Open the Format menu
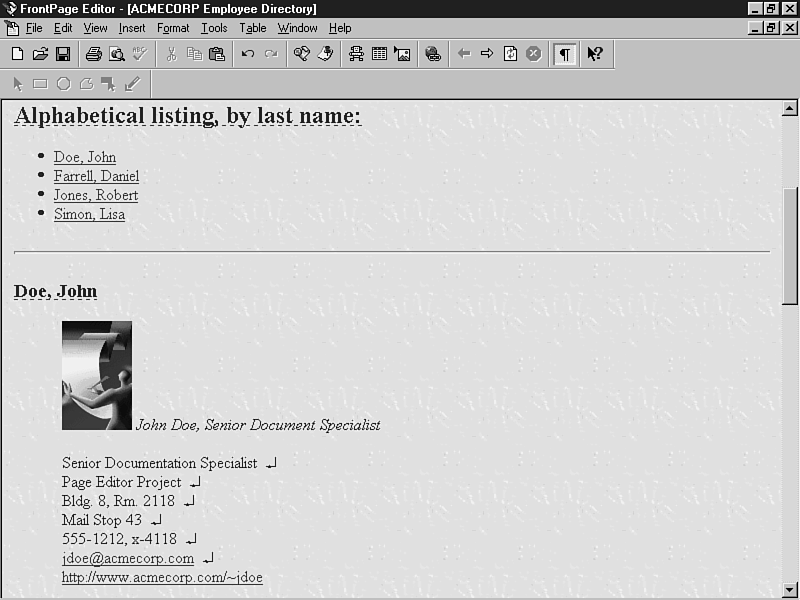 click(x=173, y=28)
